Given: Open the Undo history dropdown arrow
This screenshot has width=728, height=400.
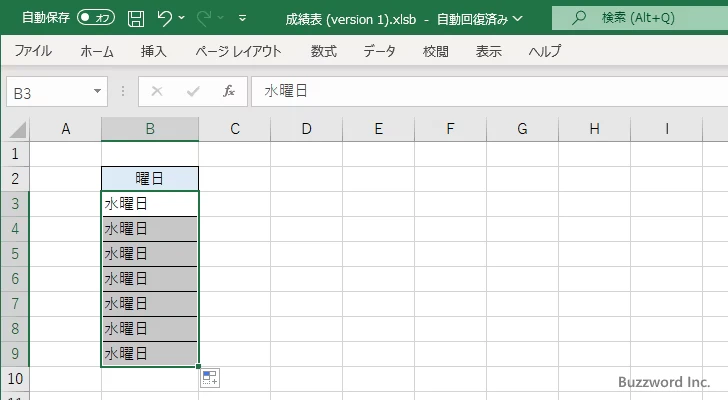Looking at the screenshot, I should [x=182, y=18].
